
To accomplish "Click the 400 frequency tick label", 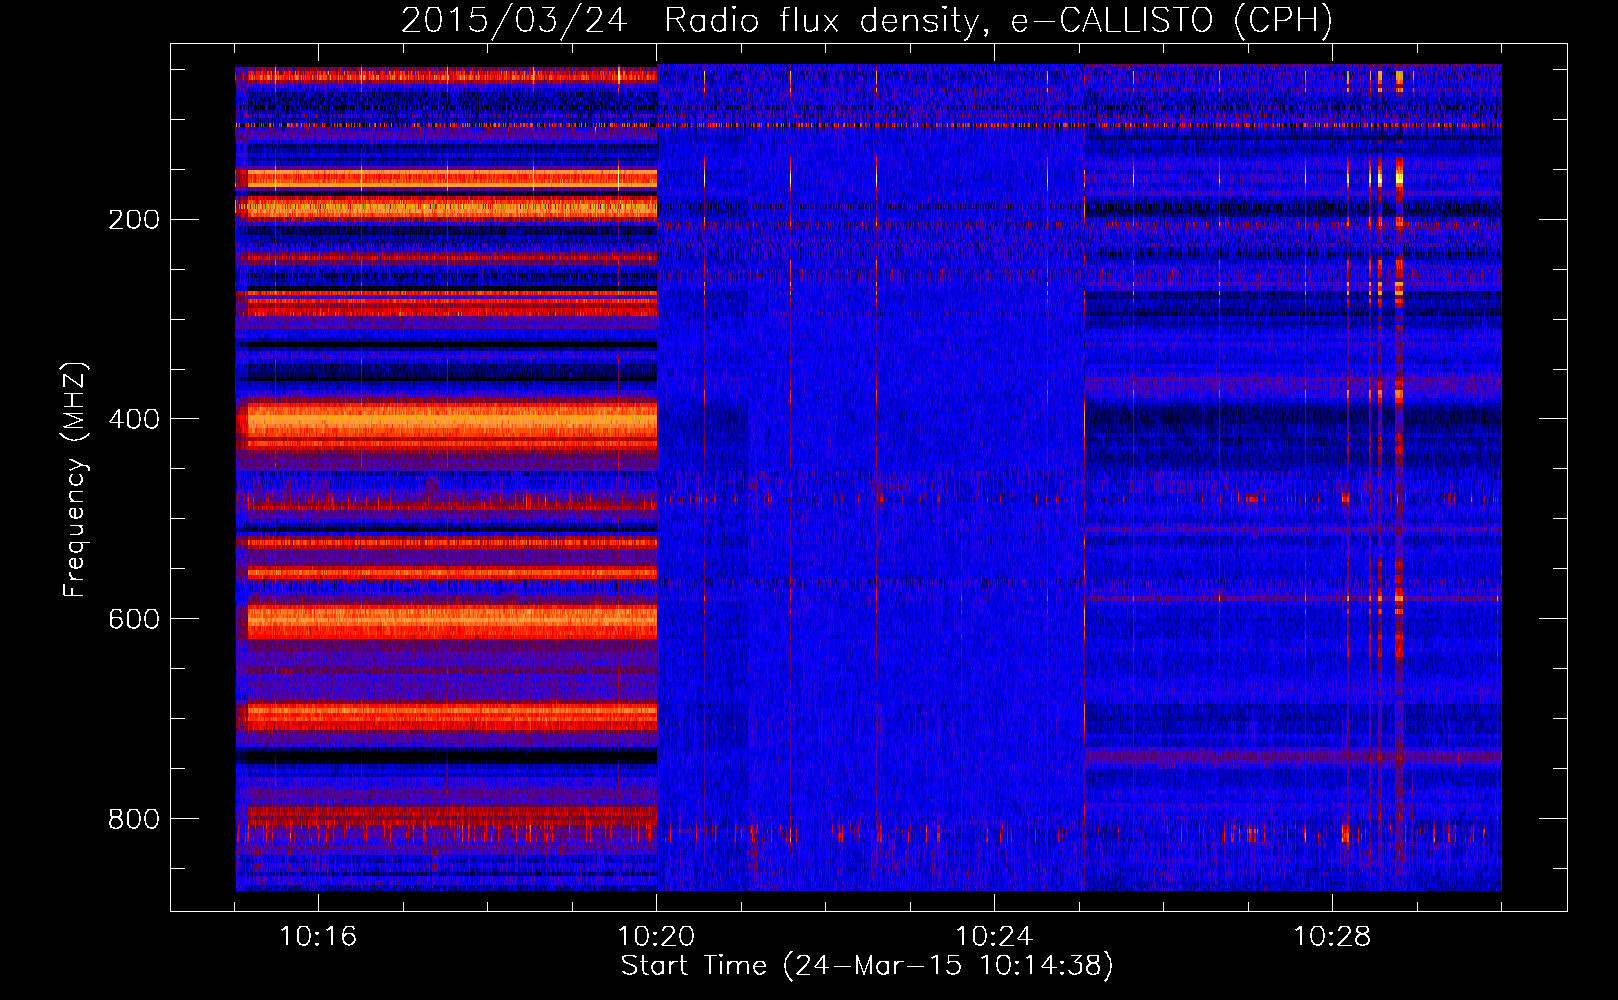I will point(134,419).
